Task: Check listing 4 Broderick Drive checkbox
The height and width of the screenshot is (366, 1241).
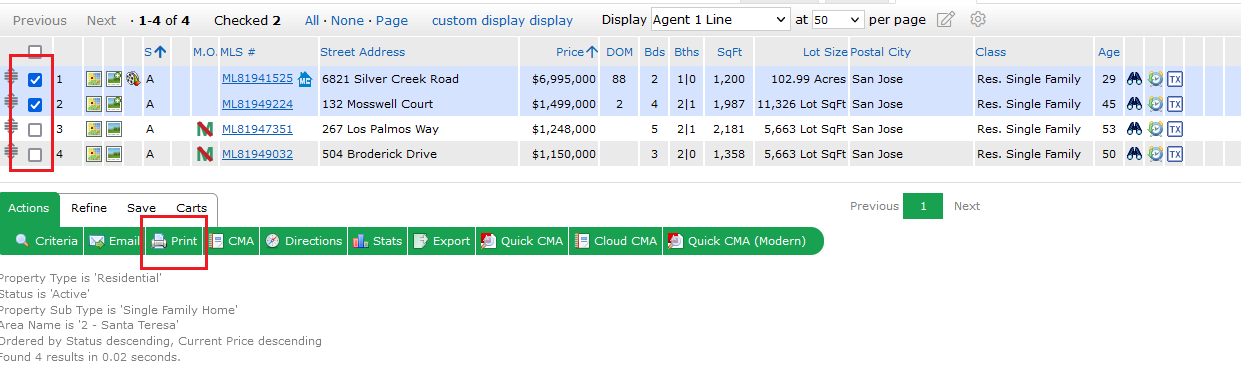Action: [35, 155]
